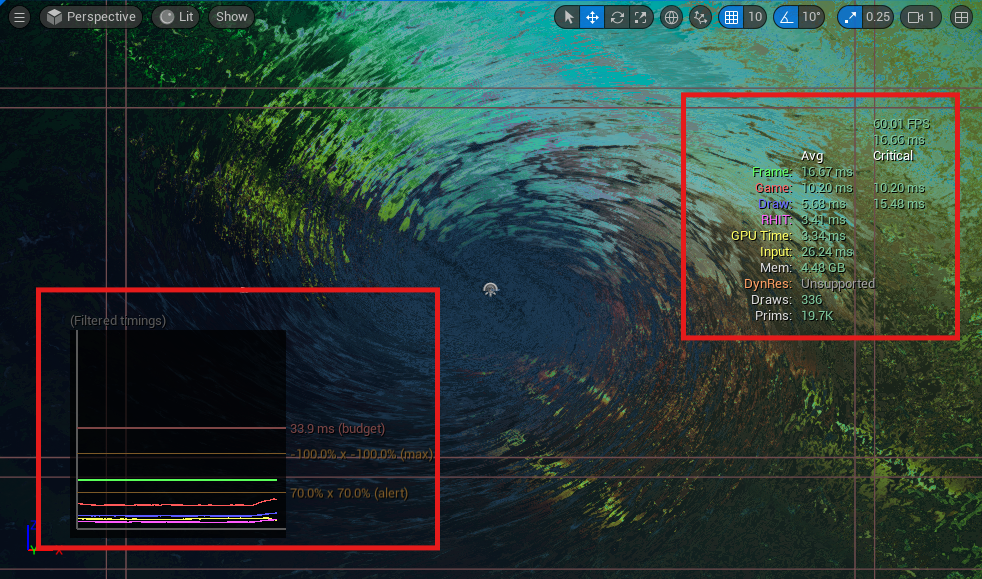This screenshot has height=579, width=982.
Task: Click the actor icon in viewport center
Action: (x=490, y=290)
